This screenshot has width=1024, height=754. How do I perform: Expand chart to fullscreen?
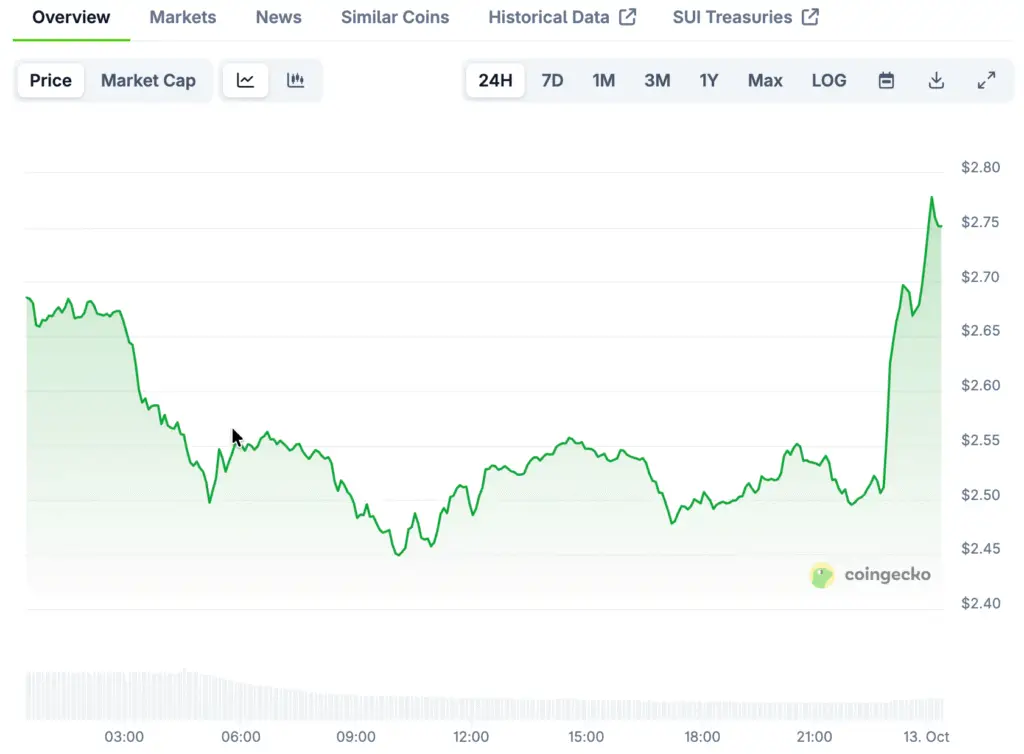point(986,81)
